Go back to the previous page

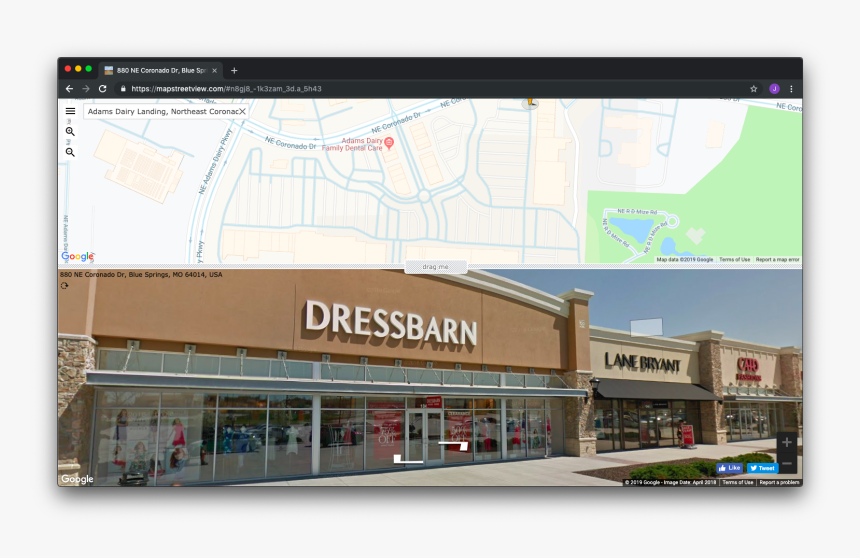click(x=70, y=88)
